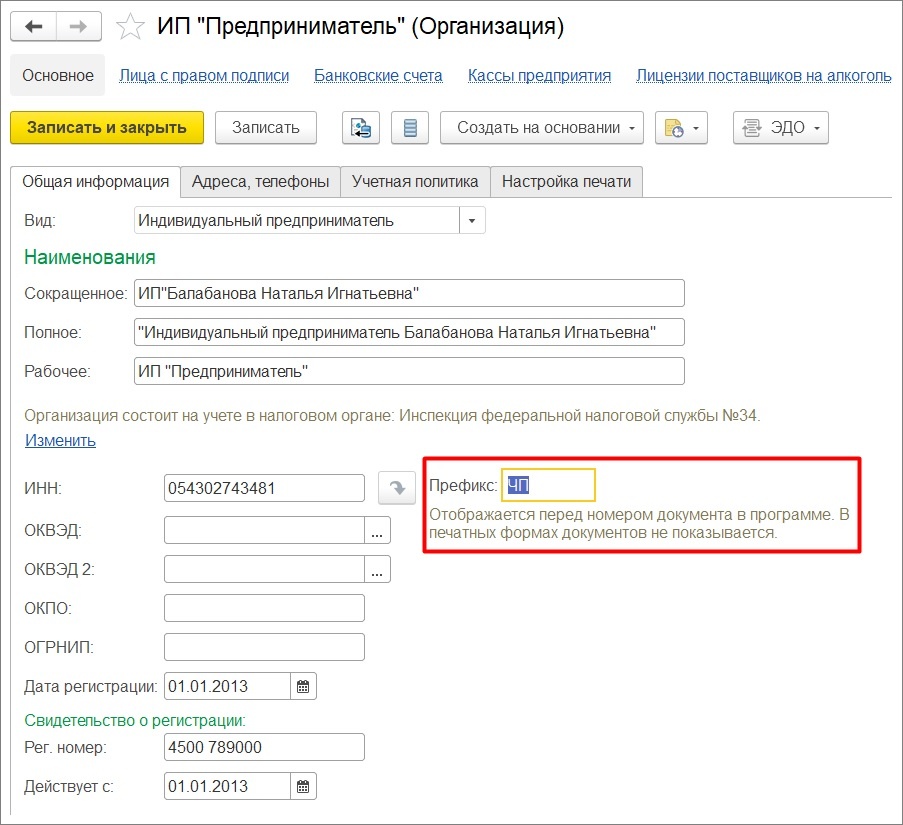Open the document-with-clock reports dropdown button
This screenshot has height=825, width=903.
tap(681, 127)
